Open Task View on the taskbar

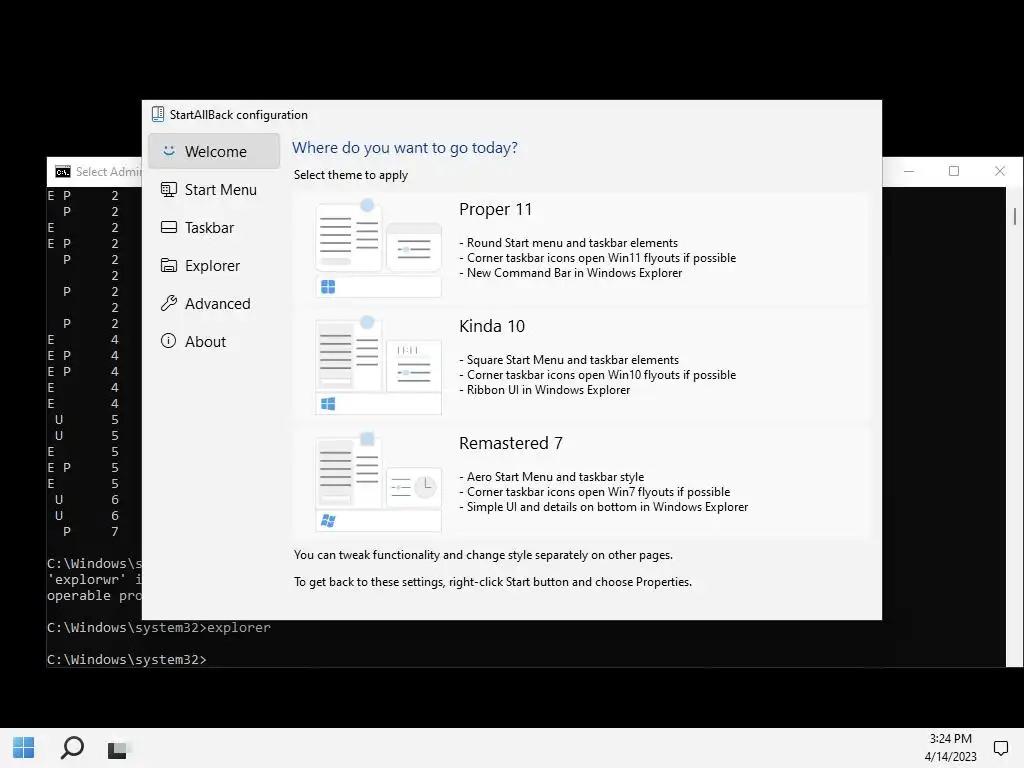(x=118, y=749)
